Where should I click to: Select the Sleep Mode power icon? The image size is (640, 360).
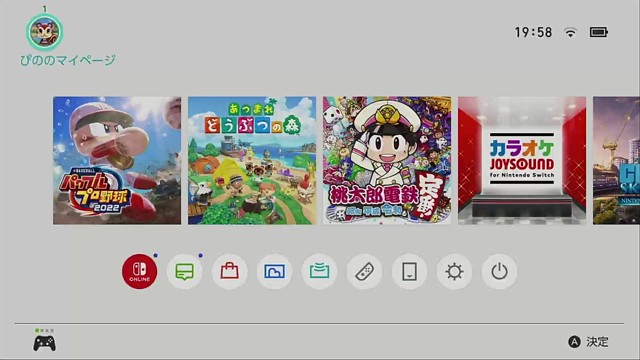tap(499, 271)
